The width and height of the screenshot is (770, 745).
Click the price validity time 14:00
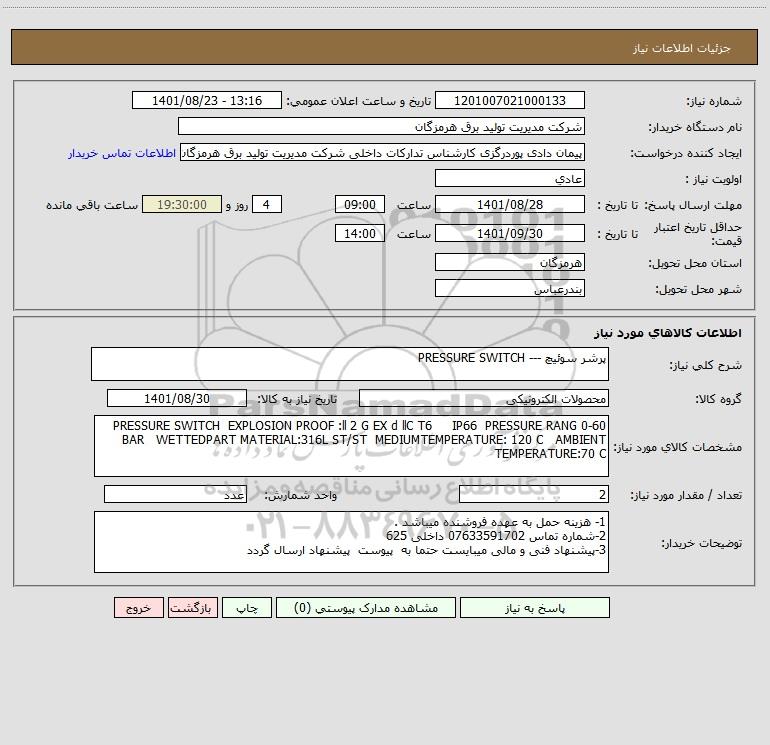point(359,233)
